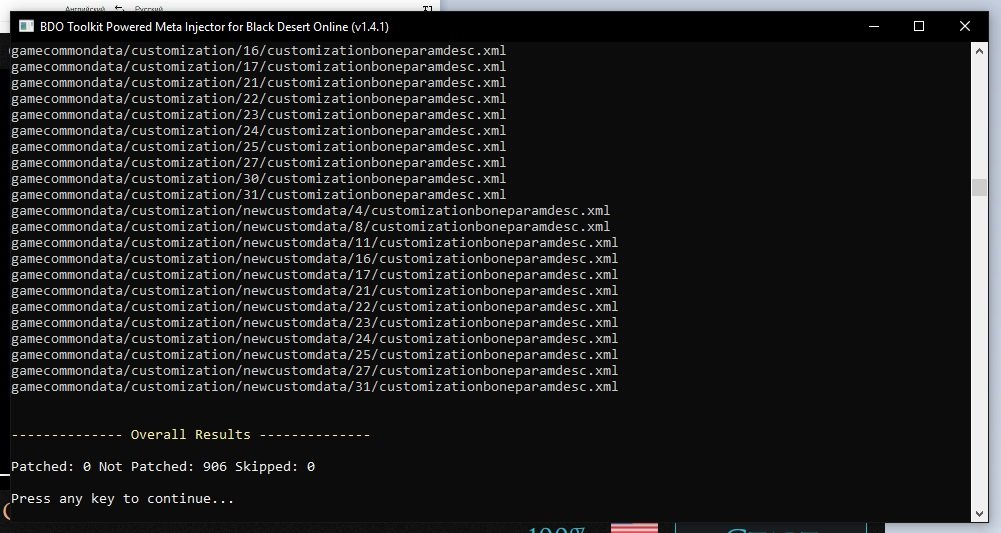Close the Meta Injector console window
The height and width of the screenshot is (533, 1001).
[x=965, y=26]
